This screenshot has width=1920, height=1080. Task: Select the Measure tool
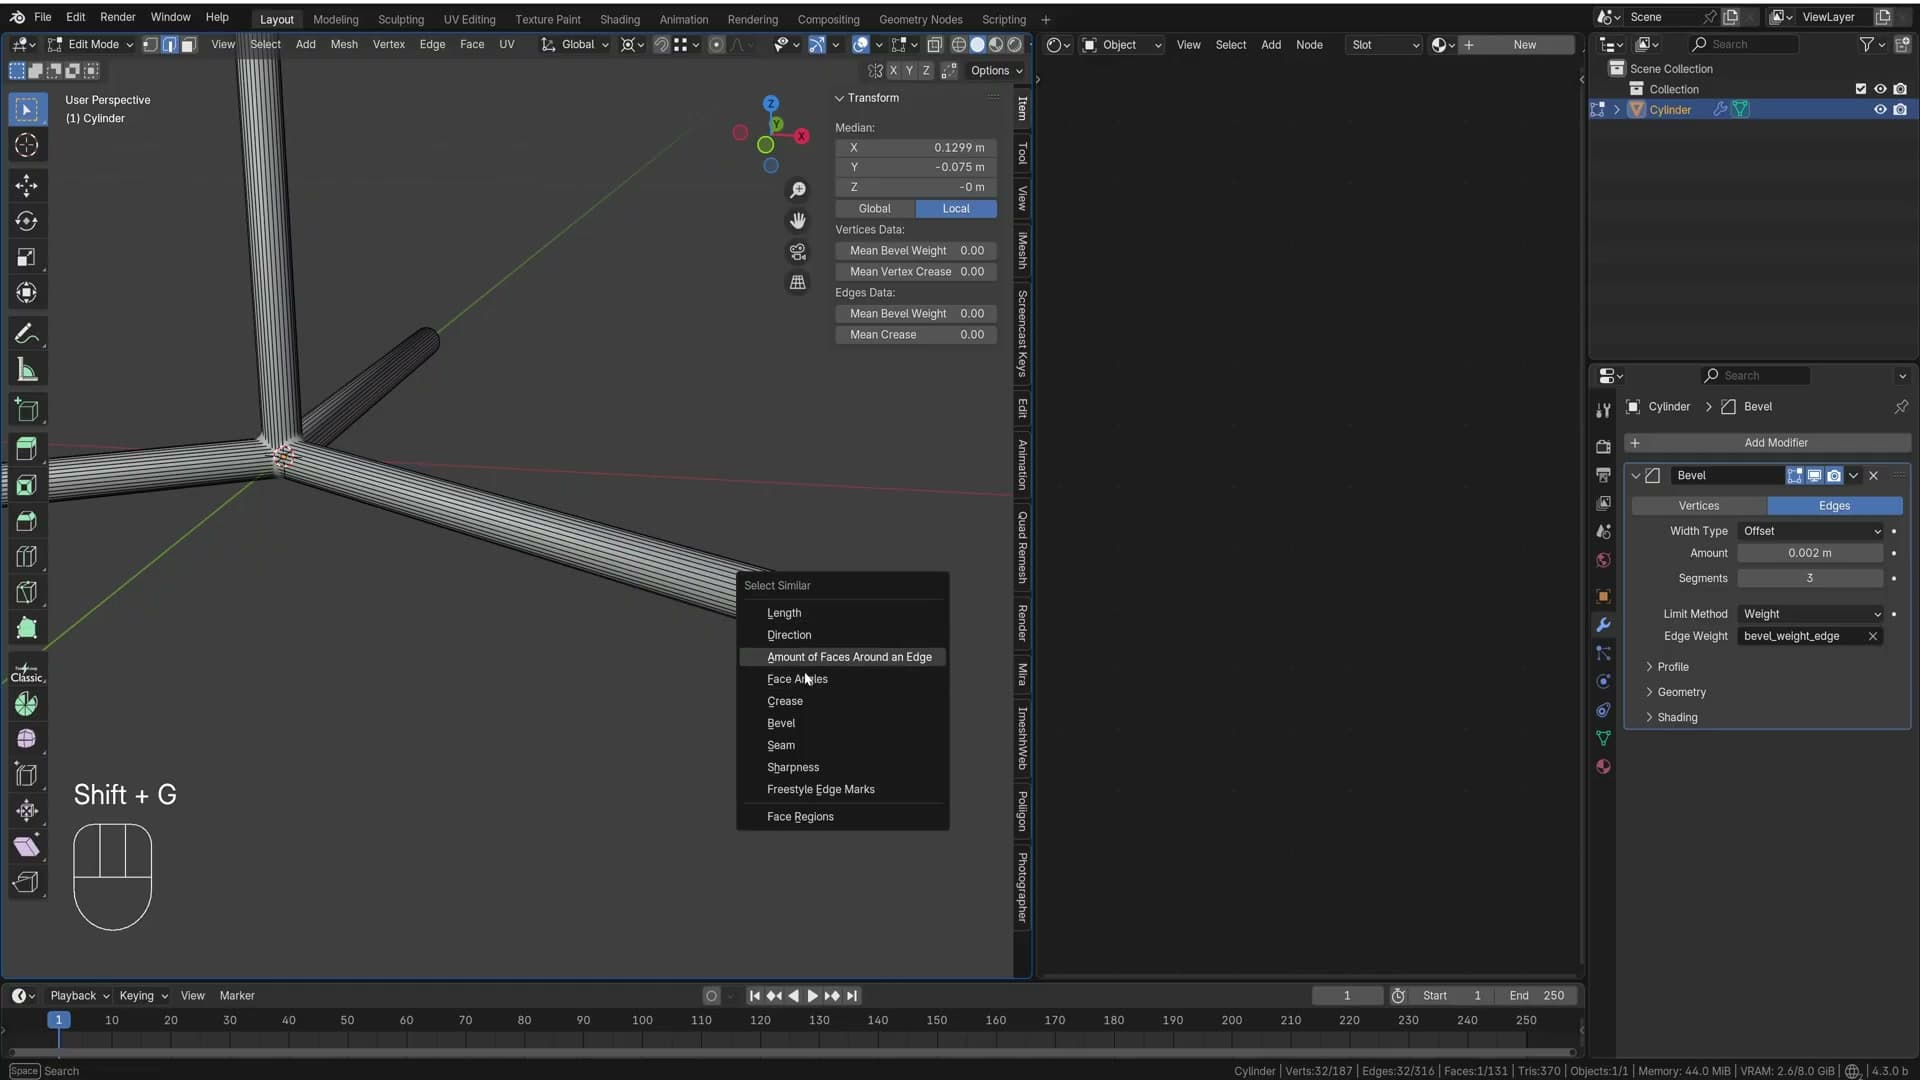[x=27, y=370]
